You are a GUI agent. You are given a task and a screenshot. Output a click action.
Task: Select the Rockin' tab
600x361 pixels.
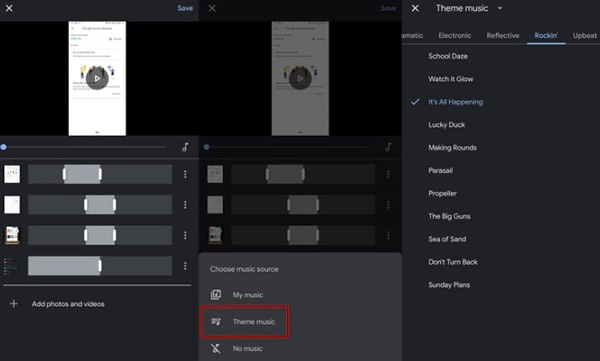tap(546, 36)
